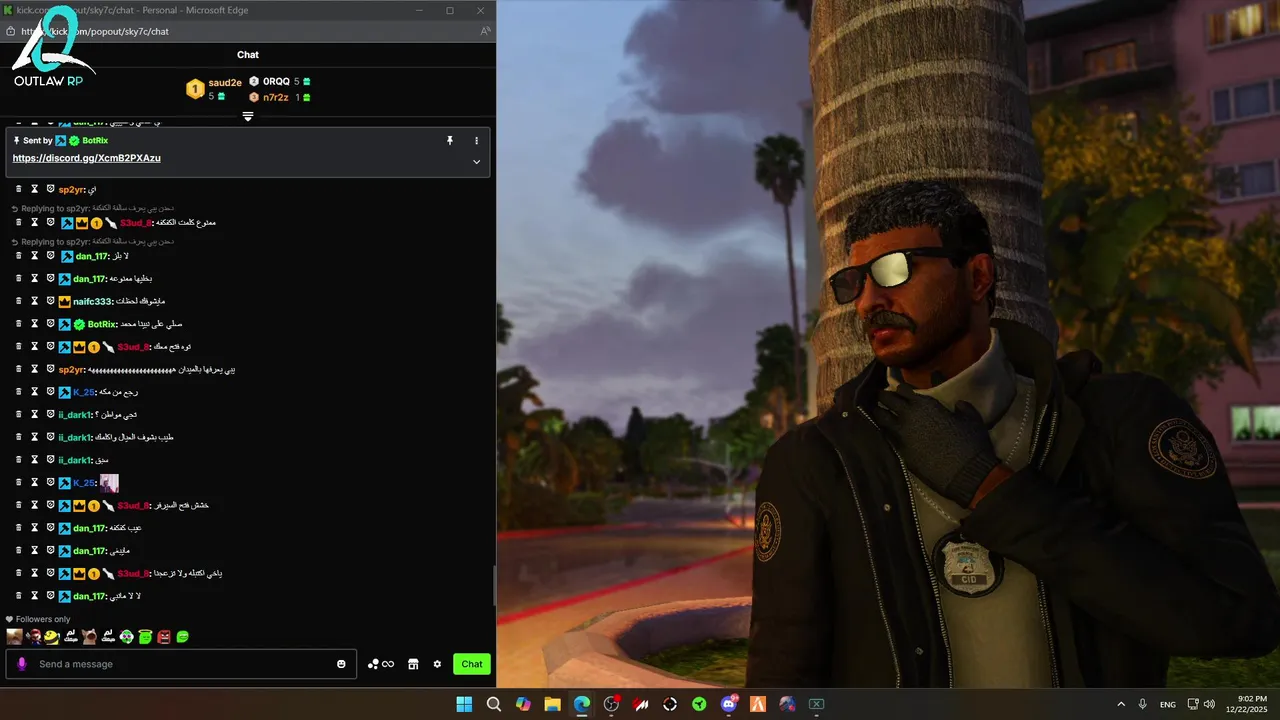The width and height of the screenshot is (1280, 720).
Task: Insert the cat emote
Action: tap(89, 636)
